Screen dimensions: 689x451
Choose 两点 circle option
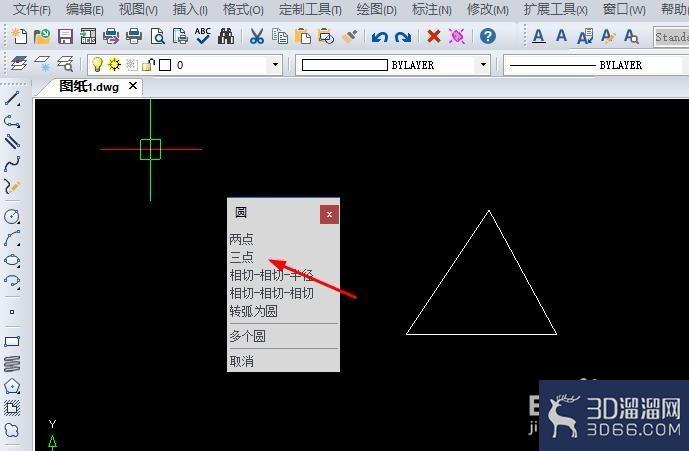241,239
